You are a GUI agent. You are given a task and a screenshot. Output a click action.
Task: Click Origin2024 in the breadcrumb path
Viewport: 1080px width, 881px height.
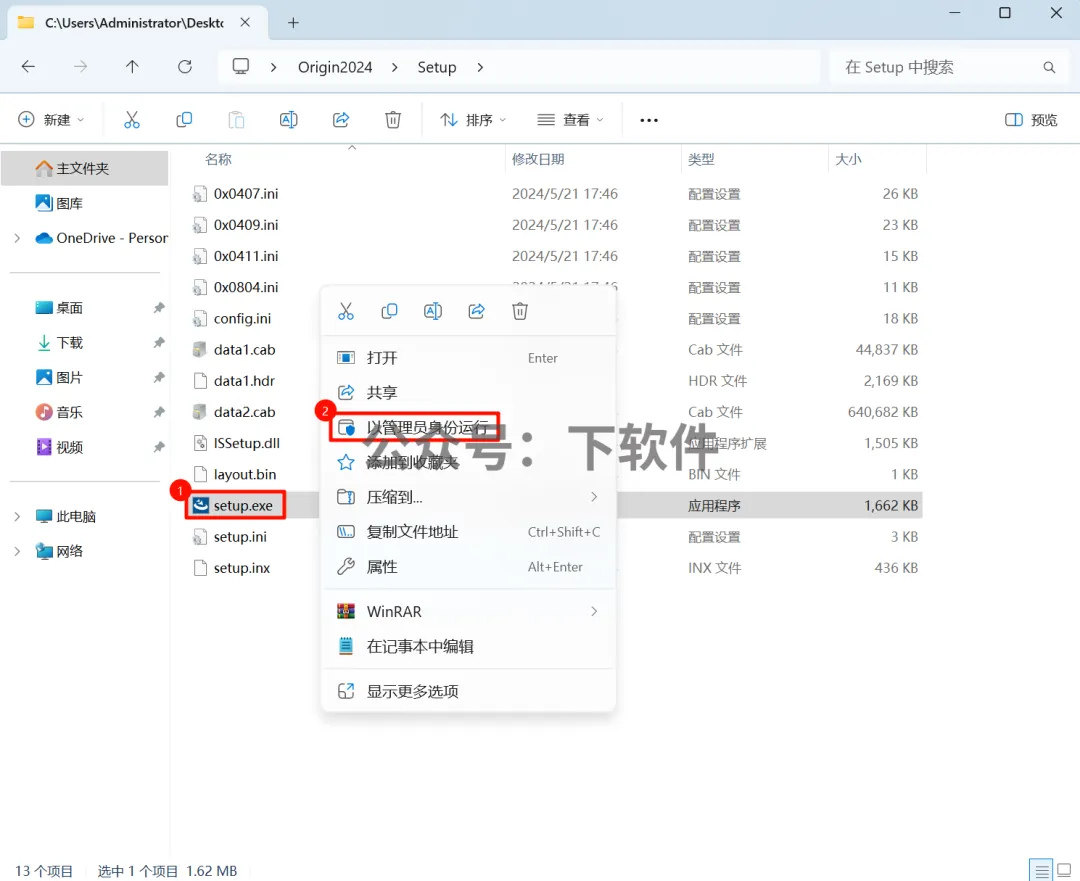coord(335,68)
